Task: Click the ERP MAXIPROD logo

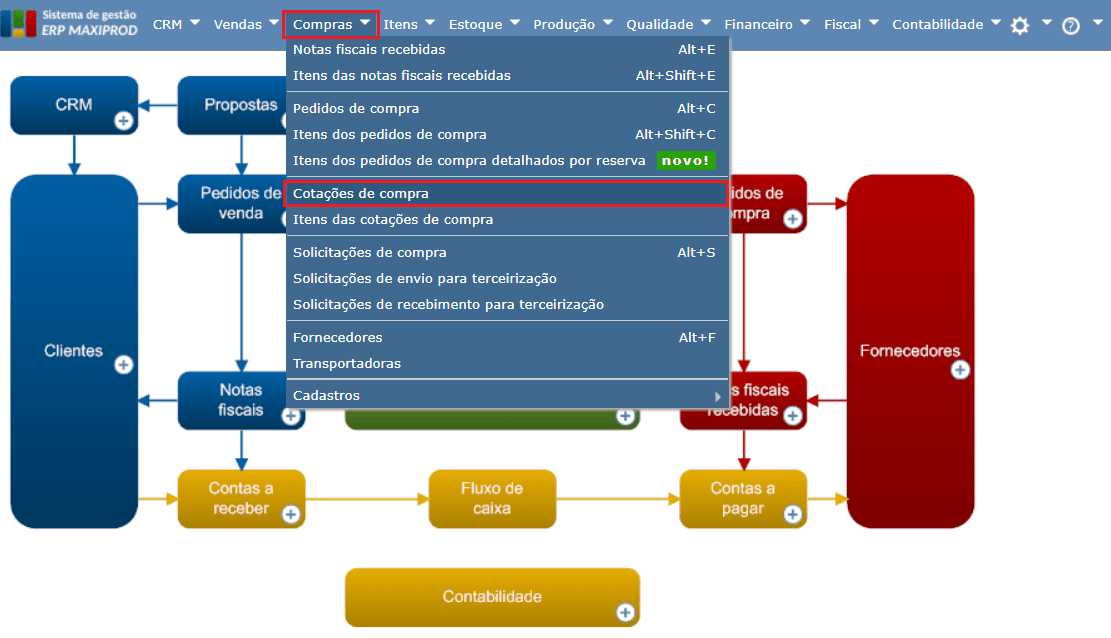Action: point(69,23)
